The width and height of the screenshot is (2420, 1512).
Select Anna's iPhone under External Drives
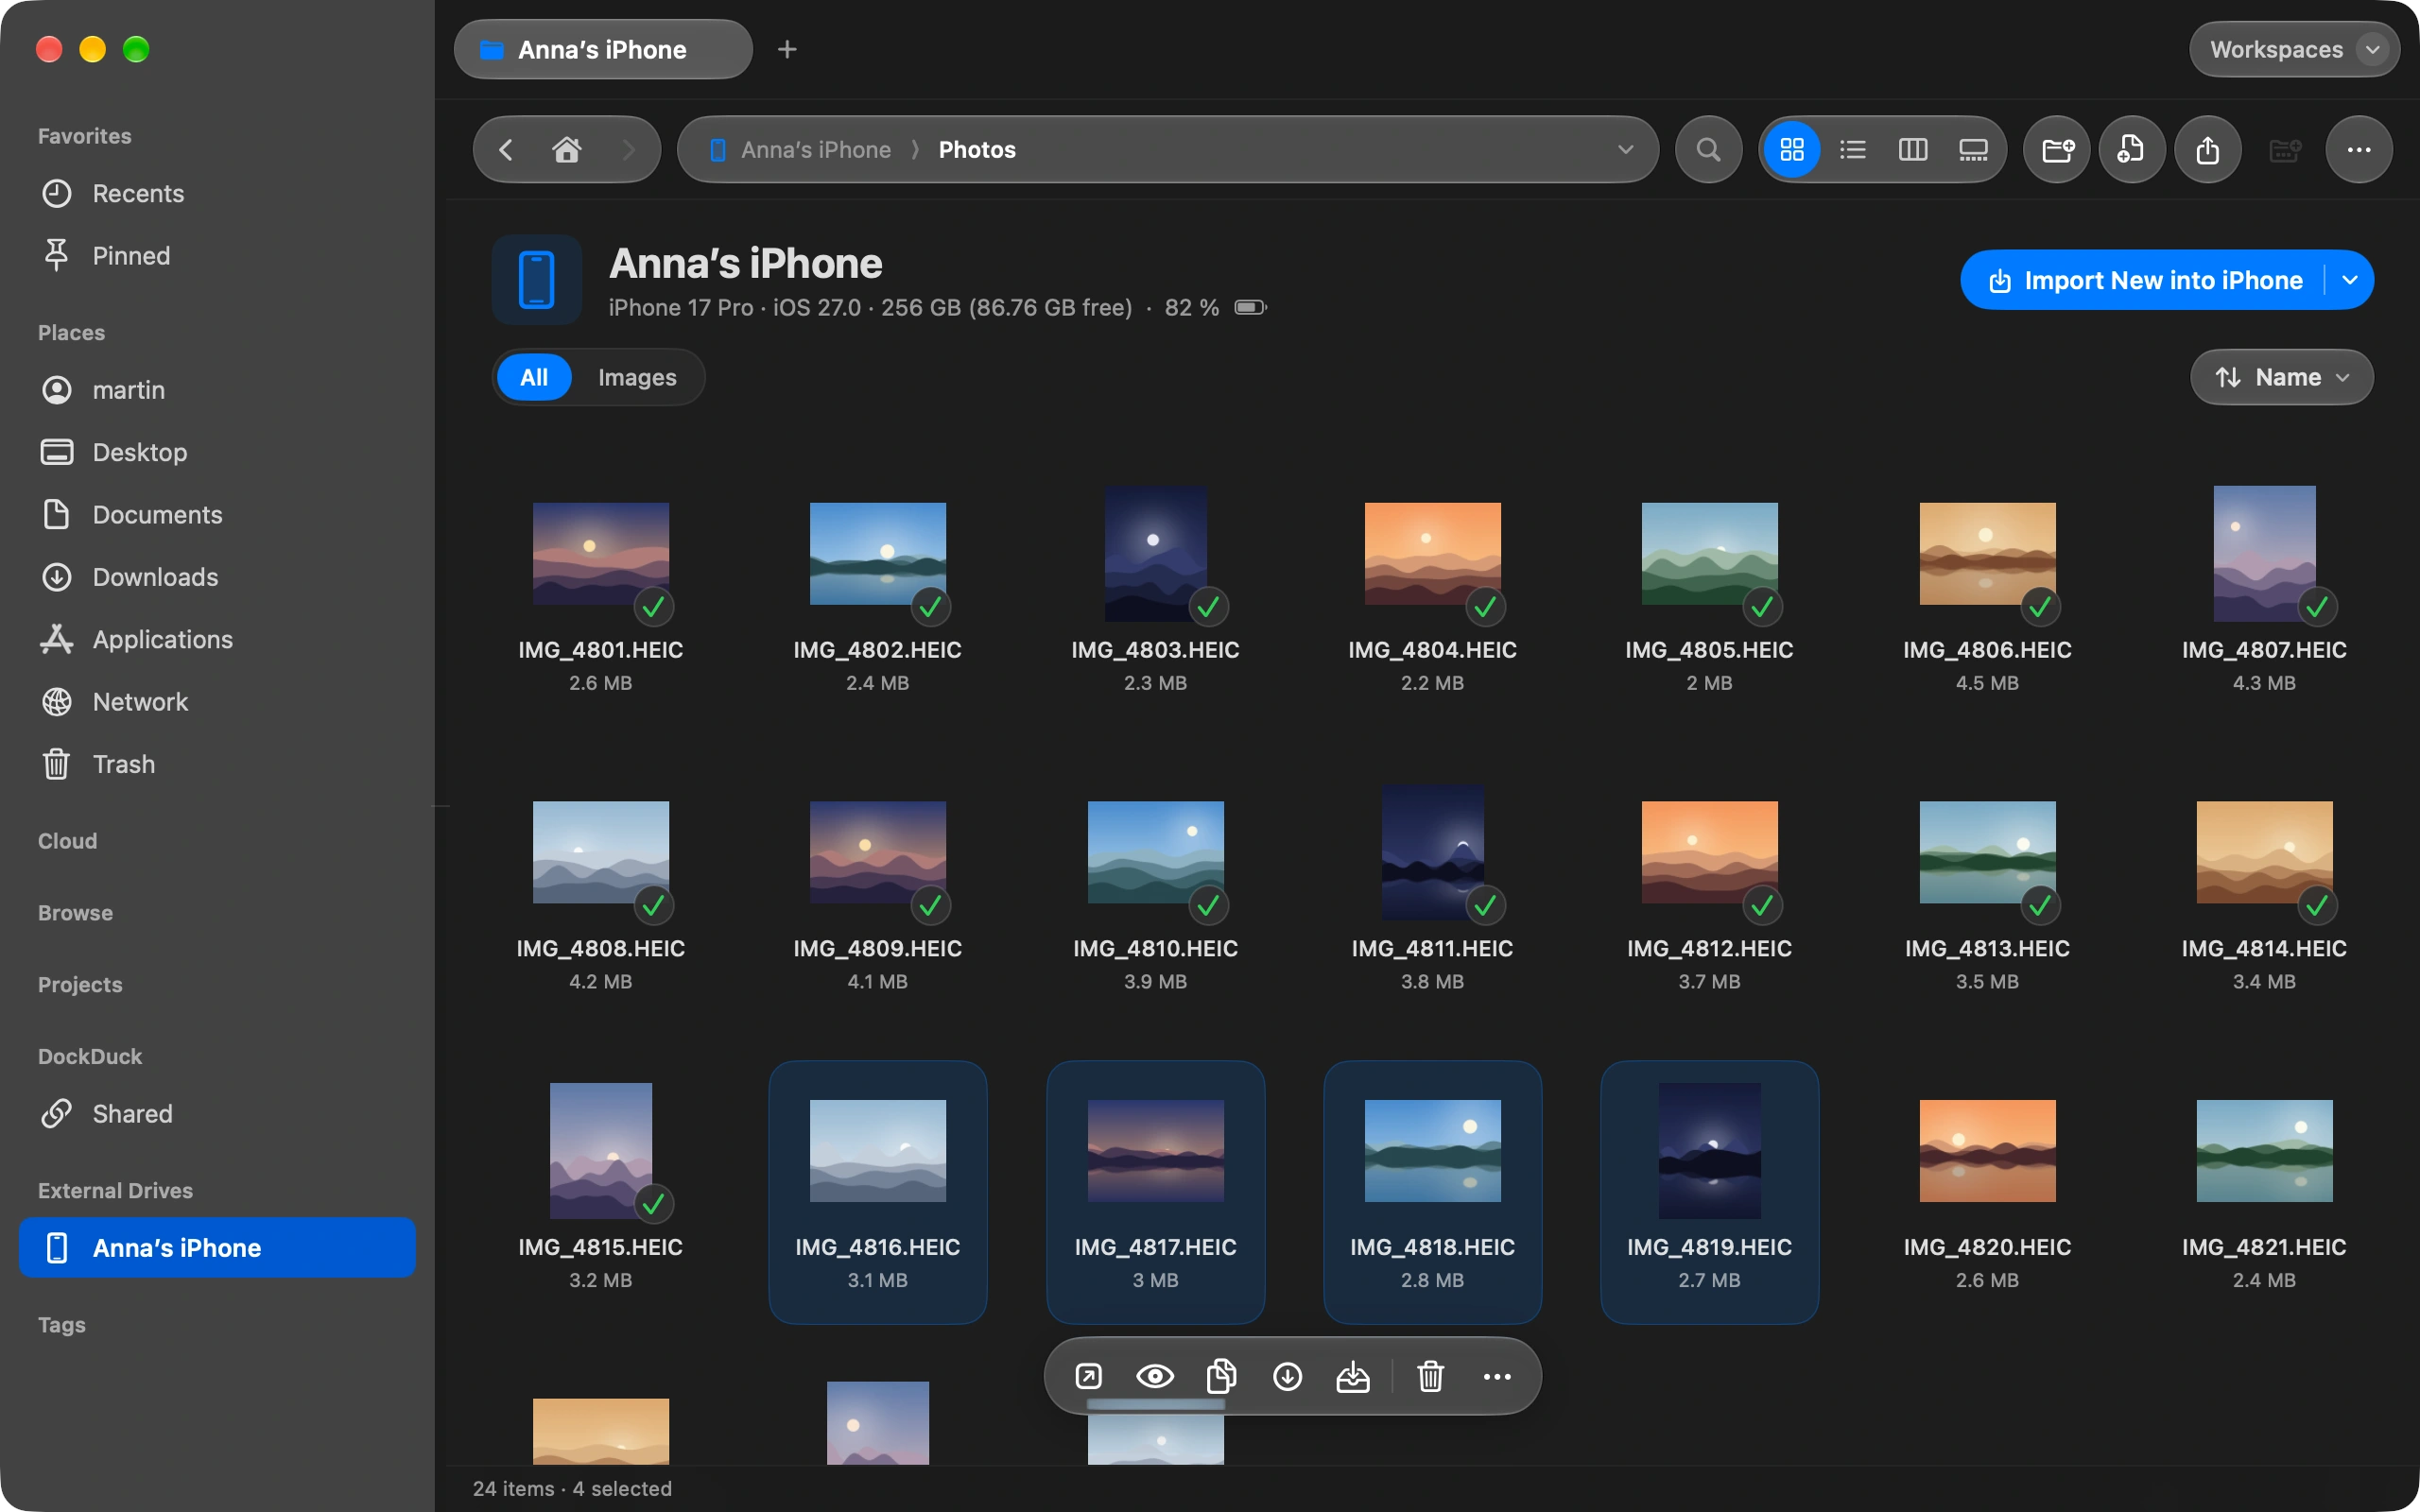coord(217,1248)
